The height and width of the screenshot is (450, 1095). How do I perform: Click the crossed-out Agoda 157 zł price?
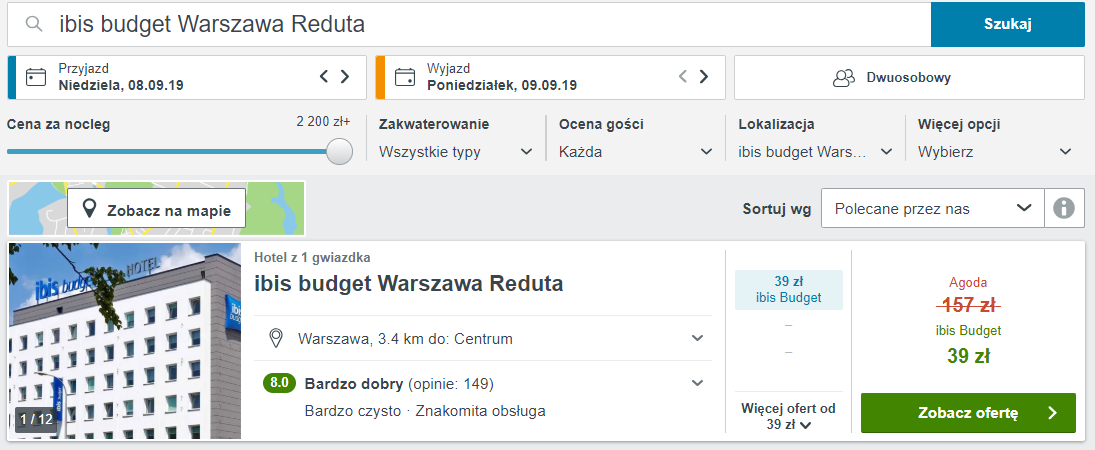tap(968, 305)
